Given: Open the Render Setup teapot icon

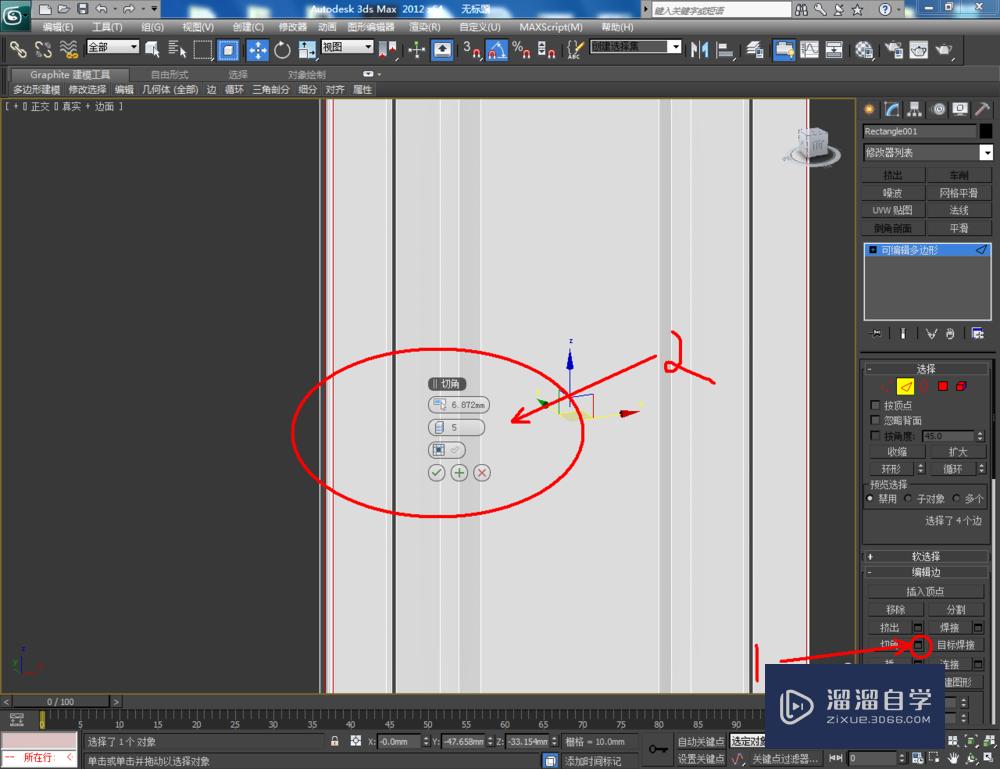Looking at the screenshot, I should click(x=893, y=49).
